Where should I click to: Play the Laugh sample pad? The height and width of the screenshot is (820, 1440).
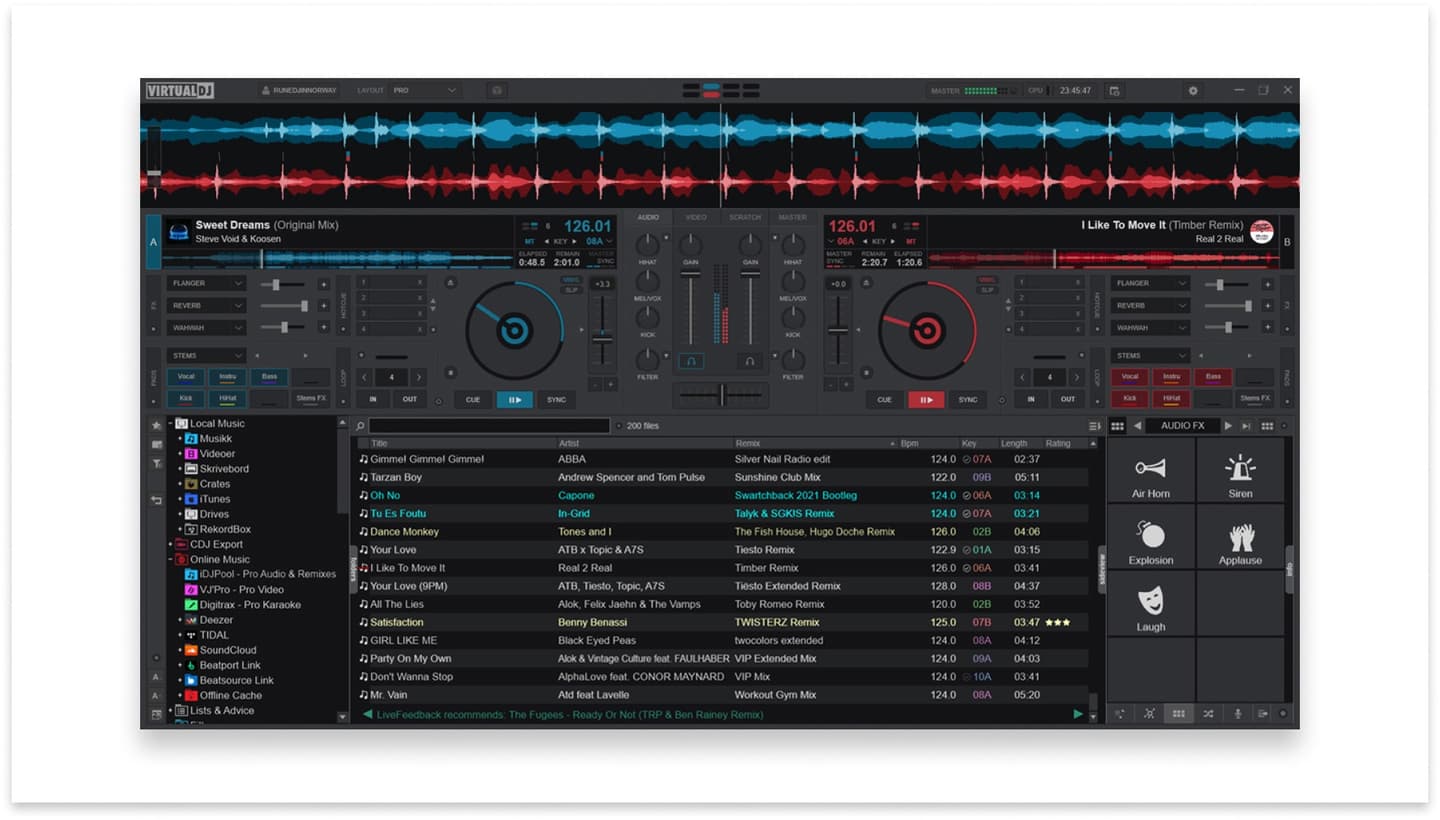pos(1150,605)
